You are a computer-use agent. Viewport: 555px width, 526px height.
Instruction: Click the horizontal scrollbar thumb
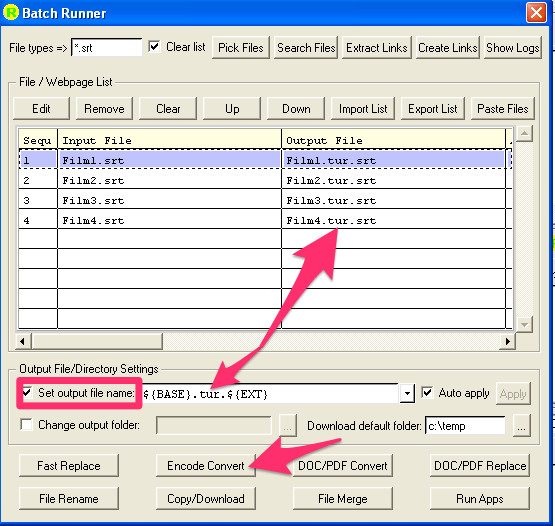(x=97, y=341)
